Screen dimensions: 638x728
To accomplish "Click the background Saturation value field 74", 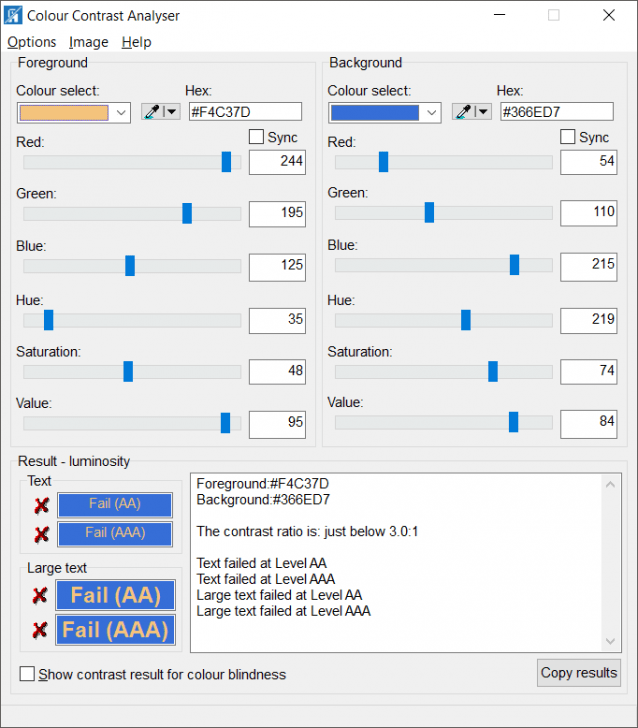I will pos(589,371).
